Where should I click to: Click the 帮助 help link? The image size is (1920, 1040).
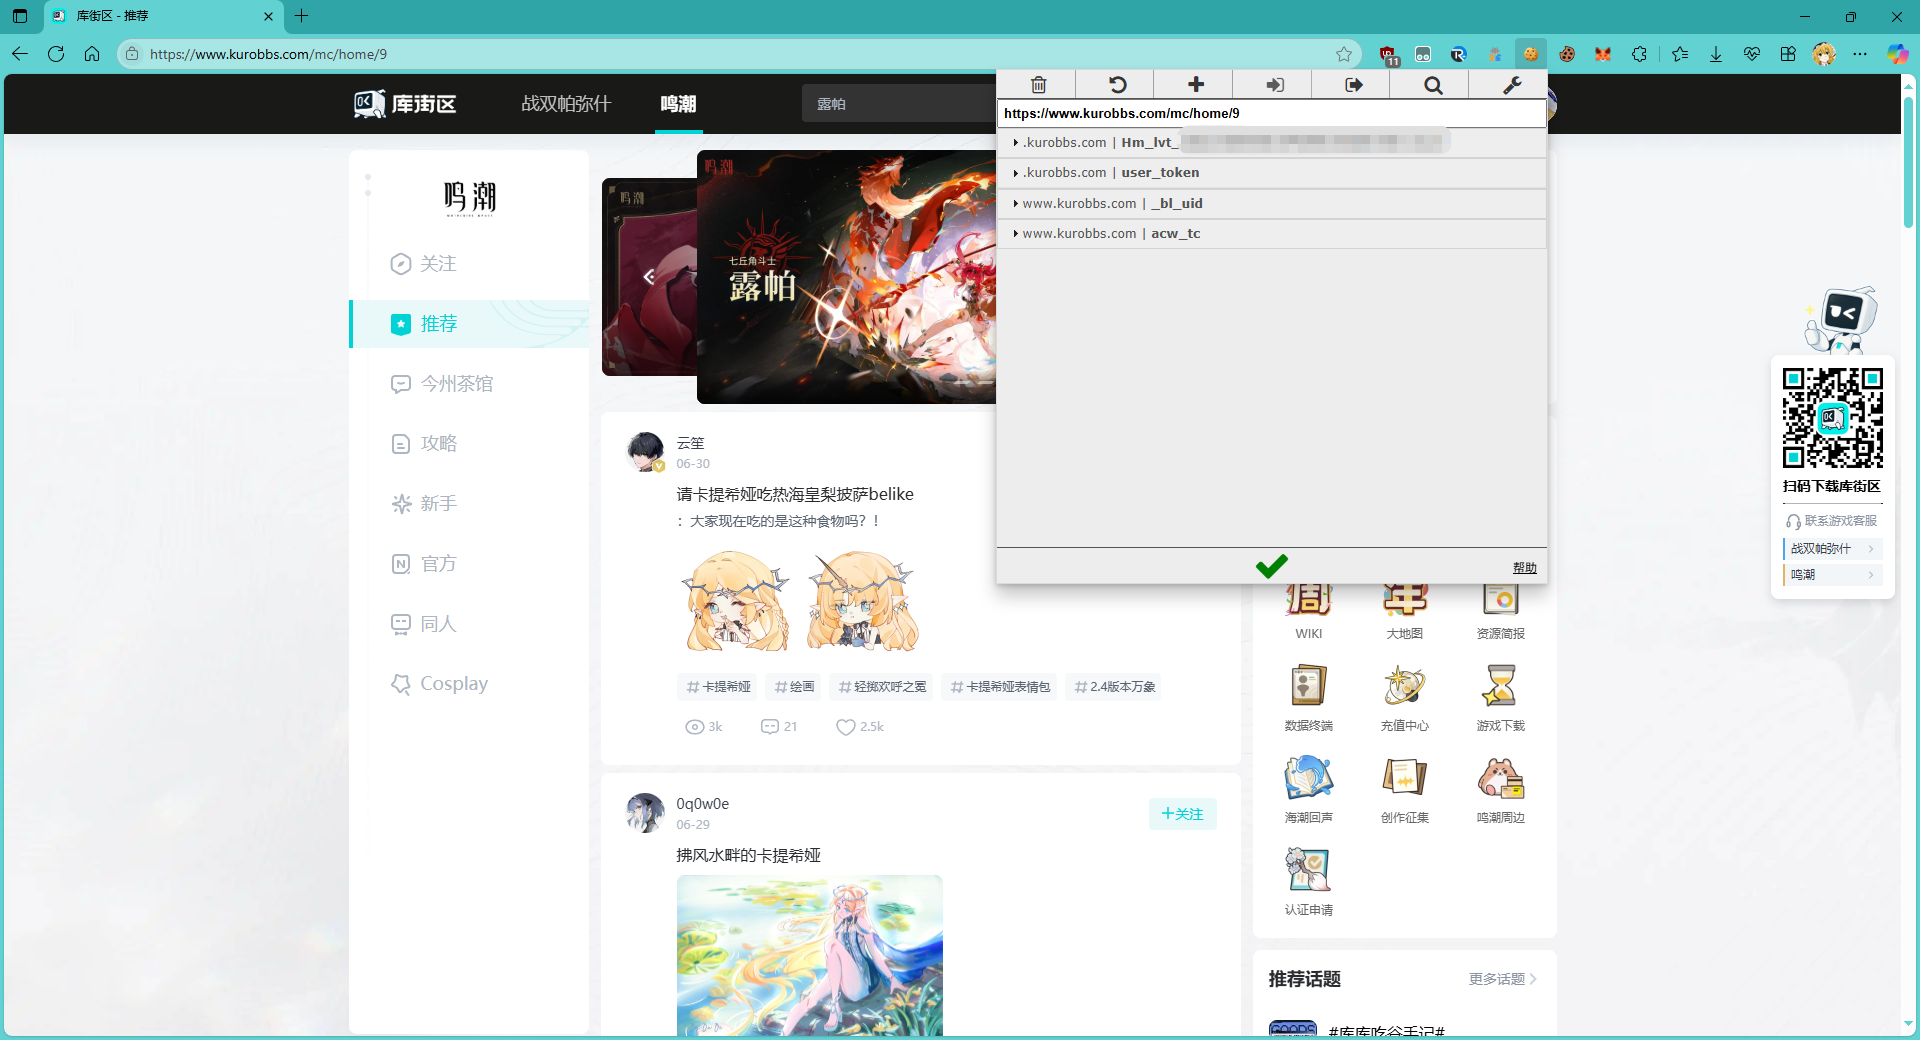tap(1524, 568)
